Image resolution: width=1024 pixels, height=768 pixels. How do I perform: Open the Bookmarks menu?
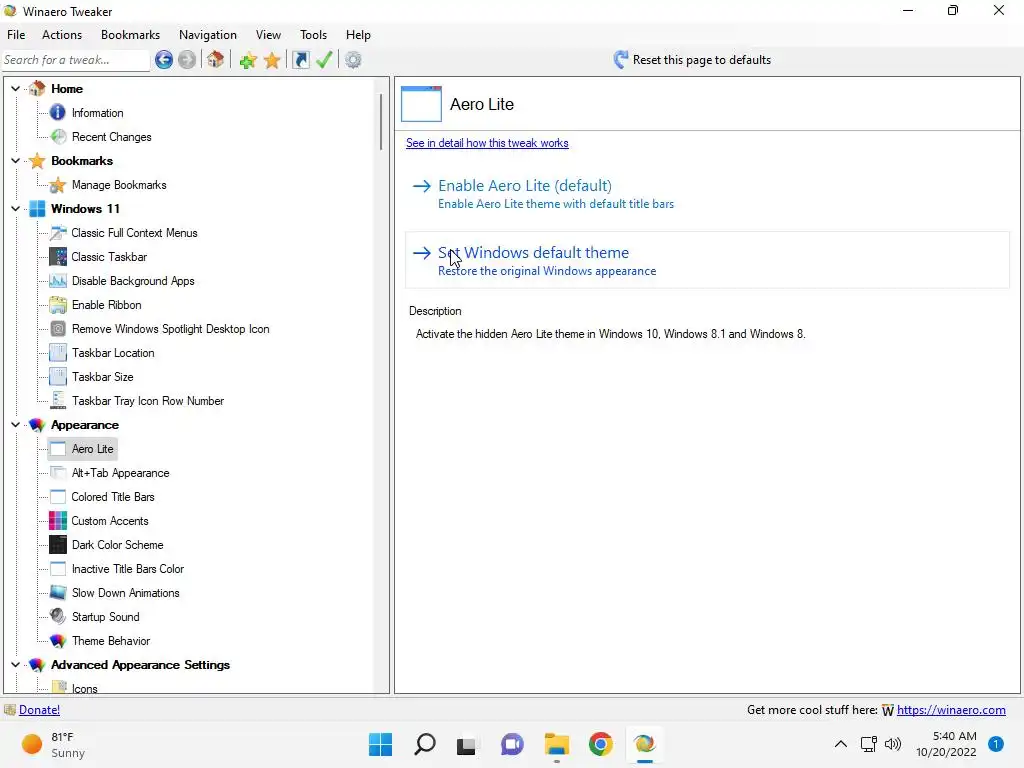coord(130,35)
